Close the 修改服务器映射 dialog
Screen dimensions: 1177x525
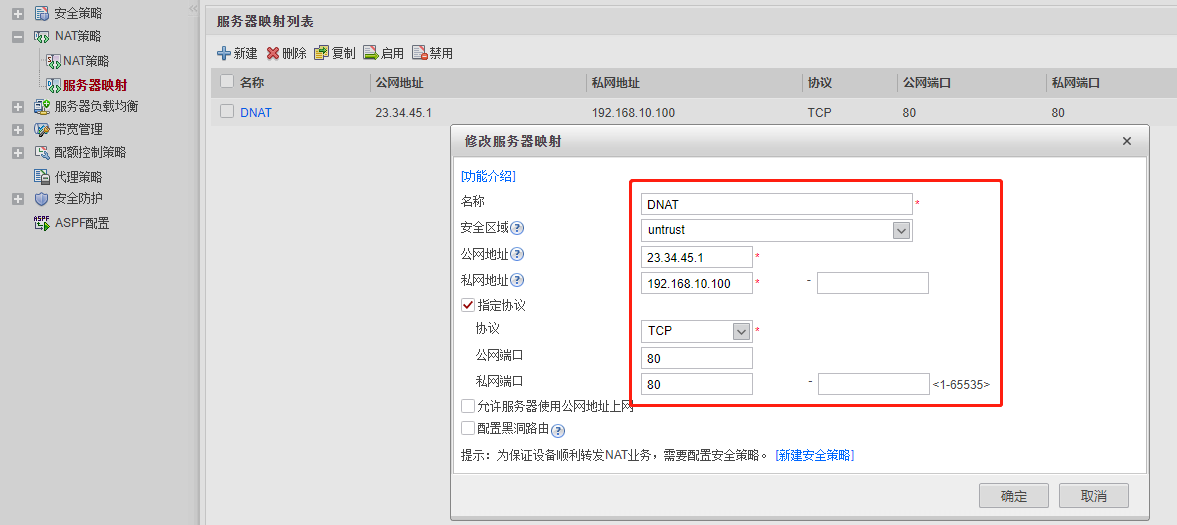tap(1127, 141)
